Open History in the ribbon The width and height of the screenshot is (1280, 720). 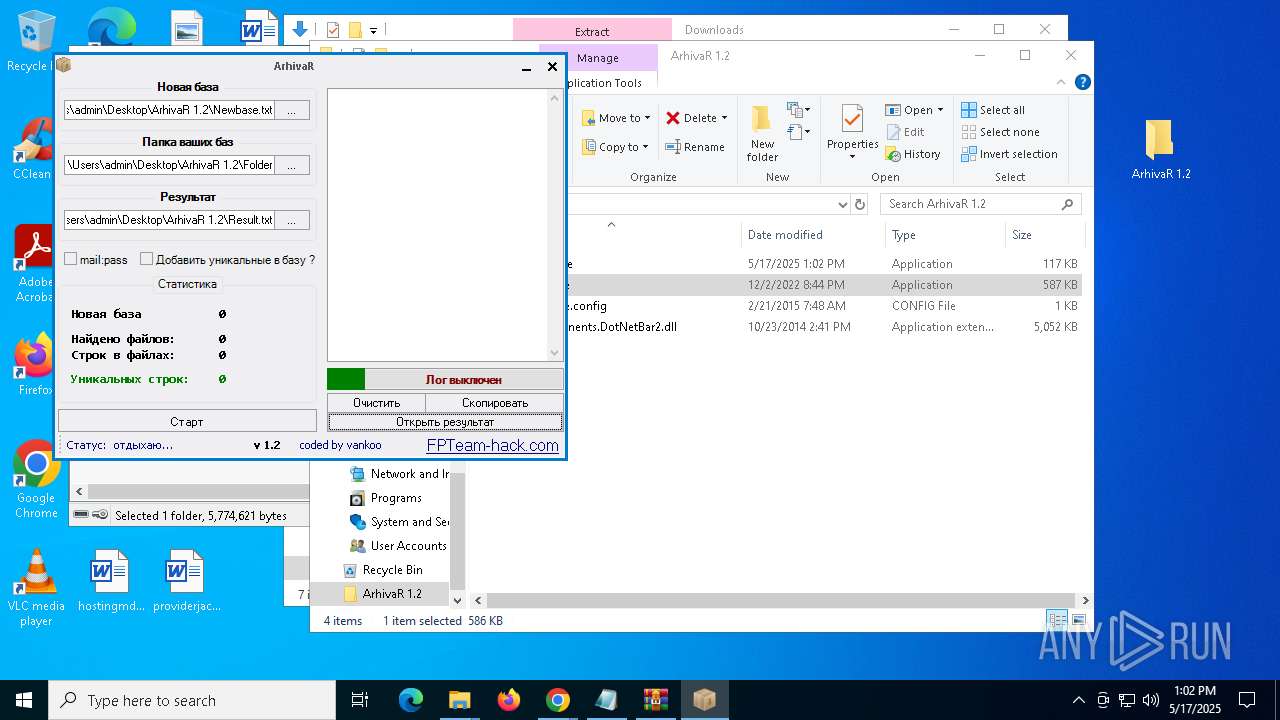913,154
